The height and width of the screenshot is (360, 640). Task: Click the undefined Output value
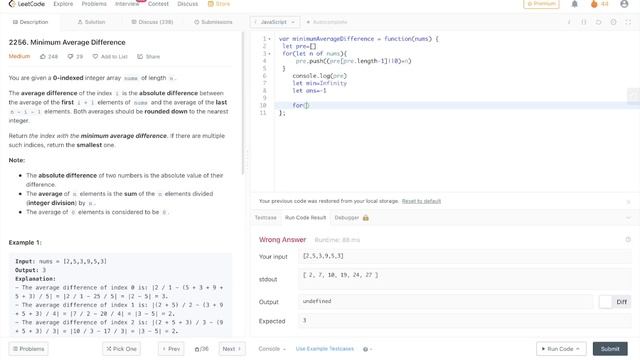317,301
